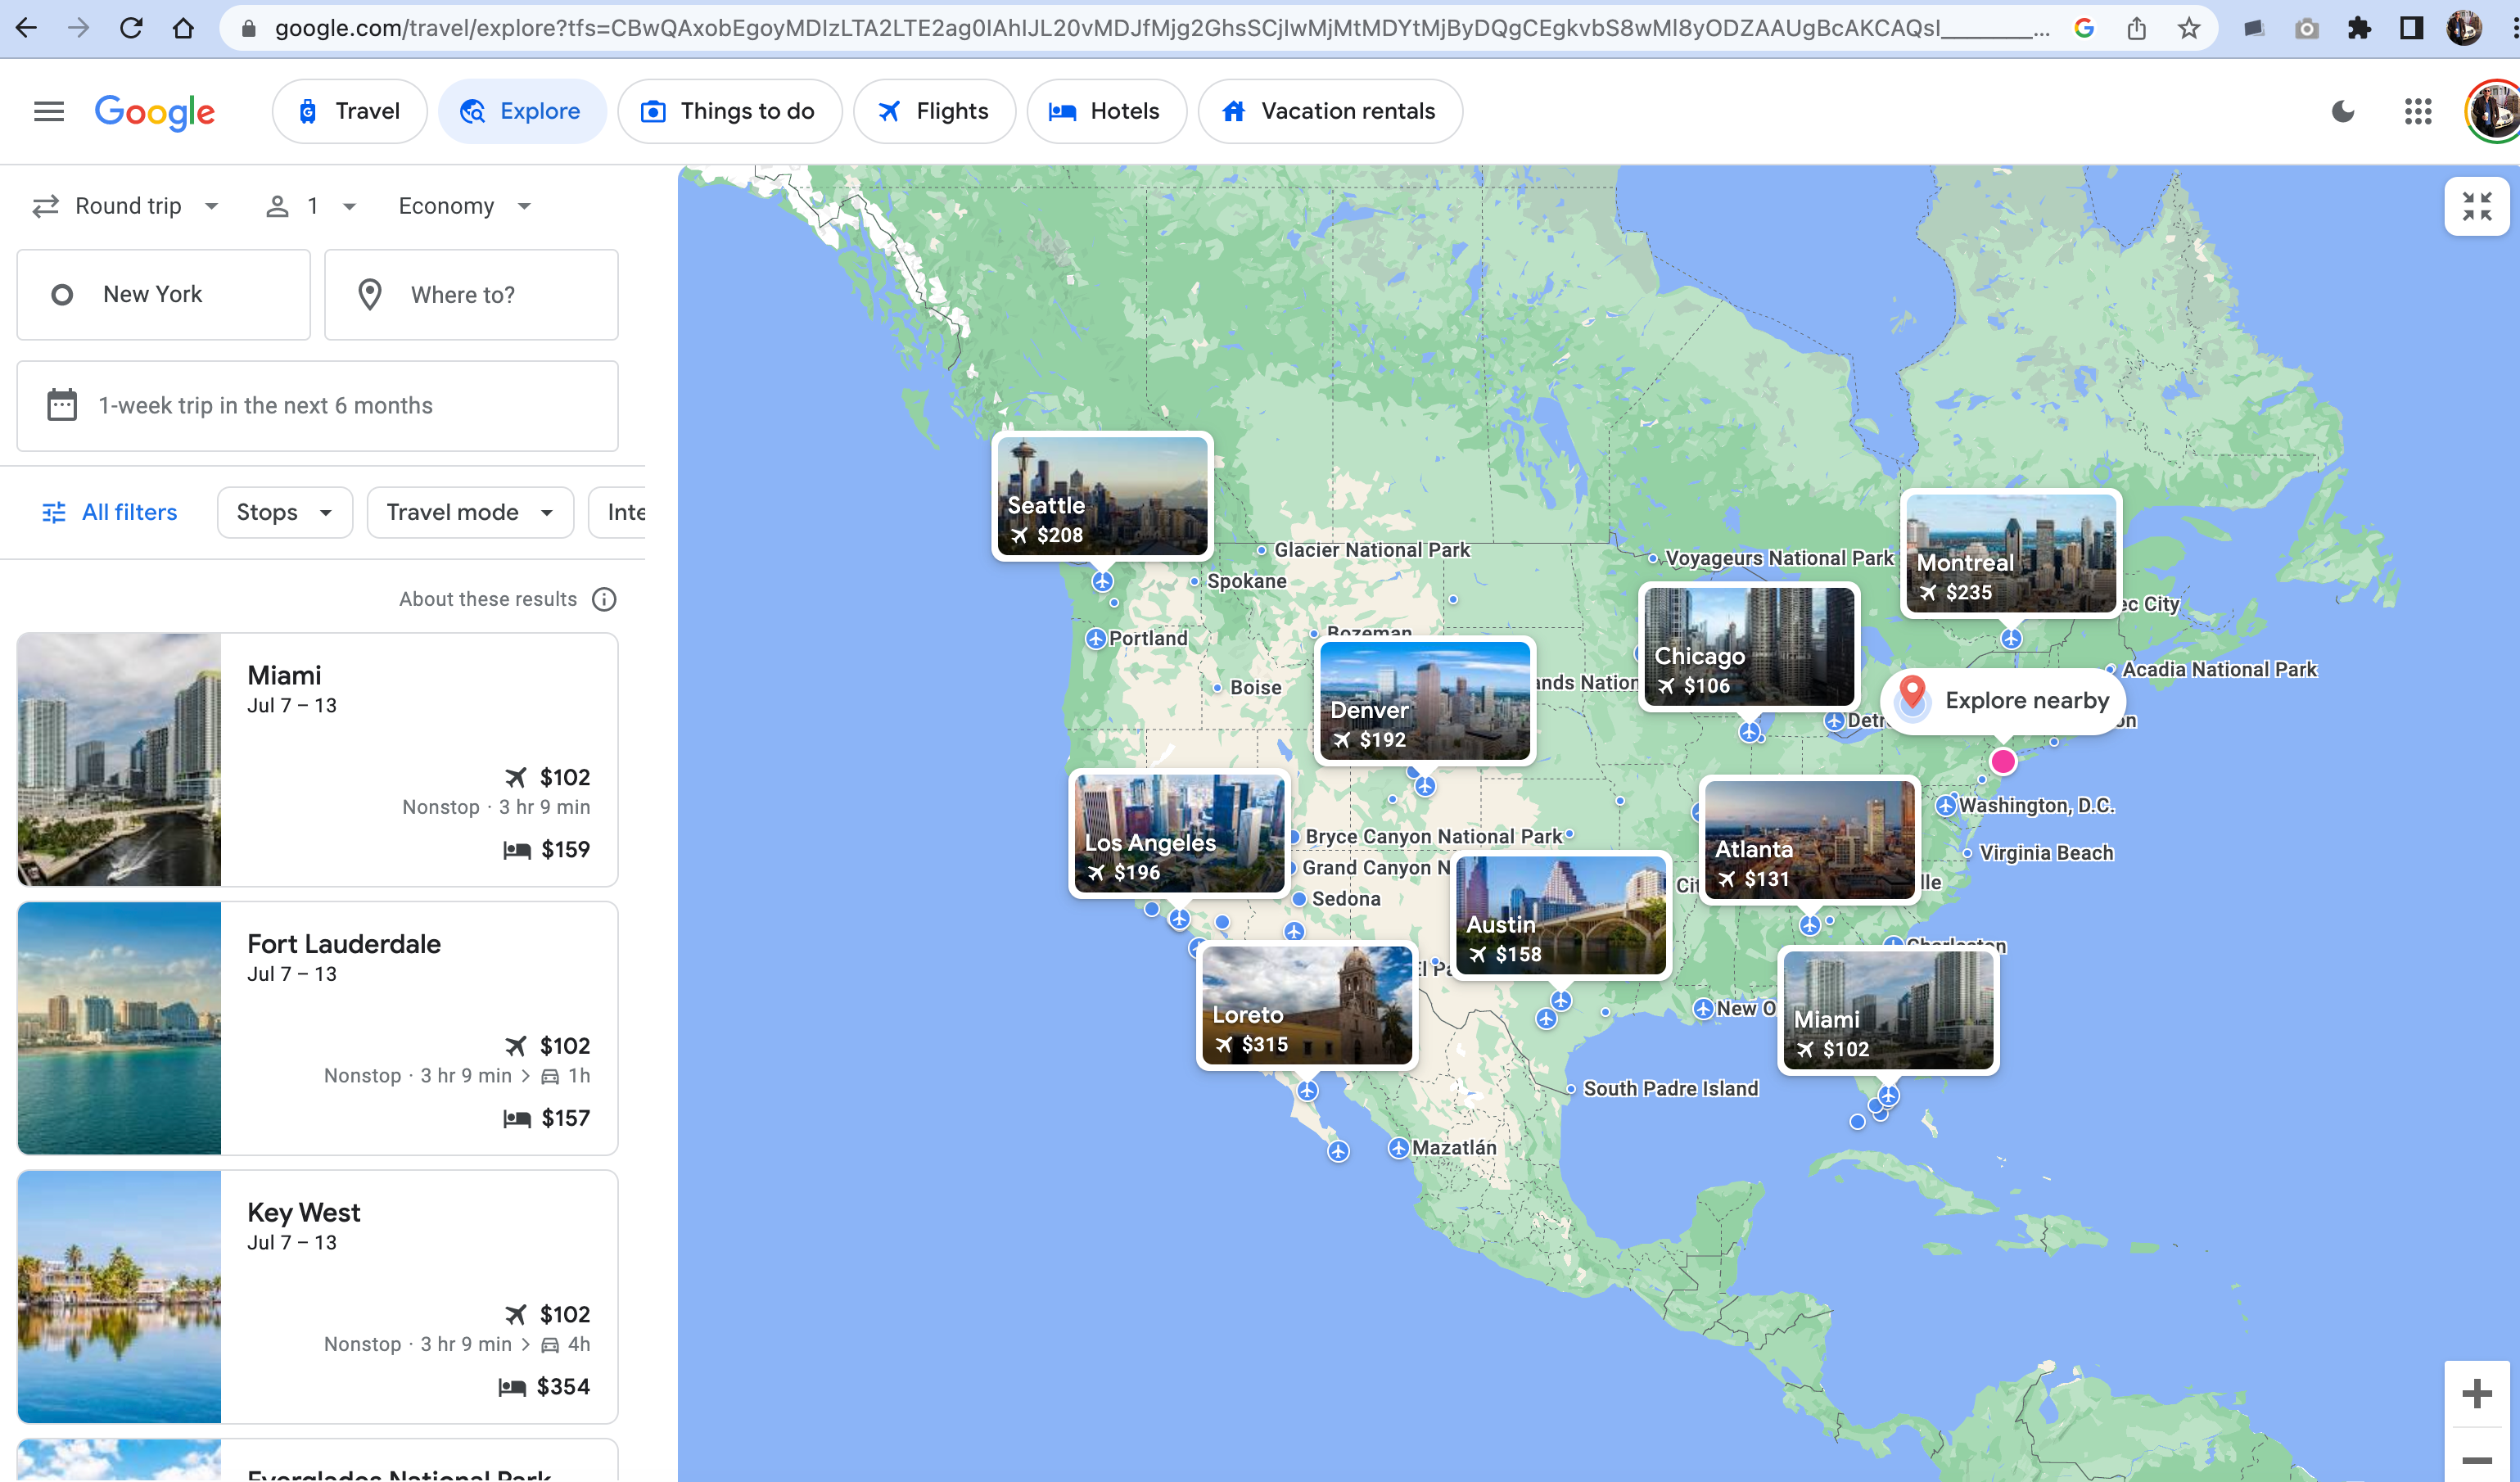The width and height of the screenshot is (2520, 1482).
Task: Click the Vacation rentals icon
Action: [x=1236, y=111]
